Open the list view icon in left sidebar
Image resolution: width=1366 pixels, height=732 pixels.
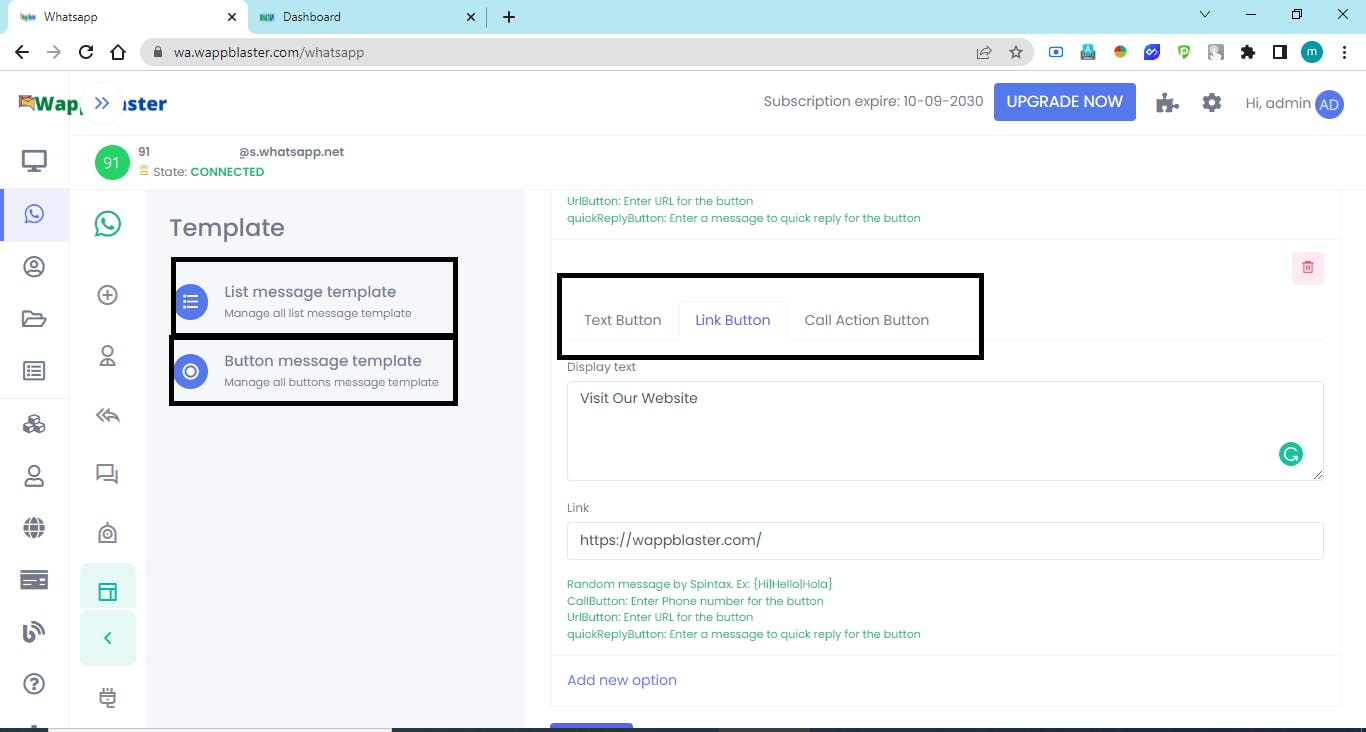click(34, 371)
